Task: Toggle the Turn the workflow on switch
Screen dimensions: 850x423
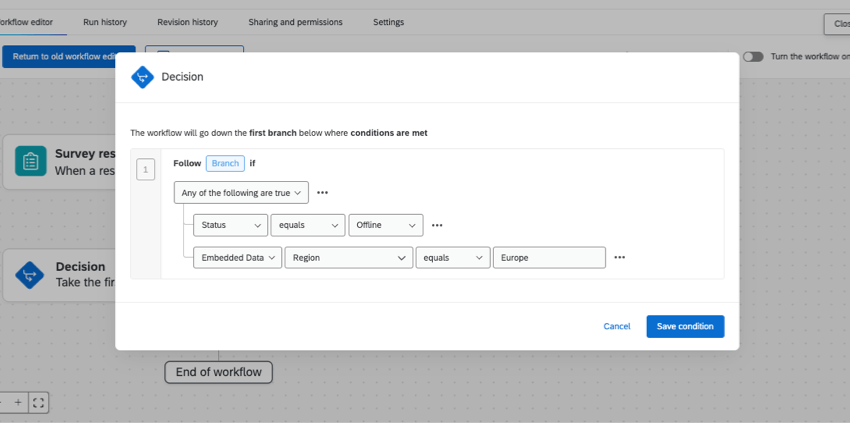Action: (753, 57)
